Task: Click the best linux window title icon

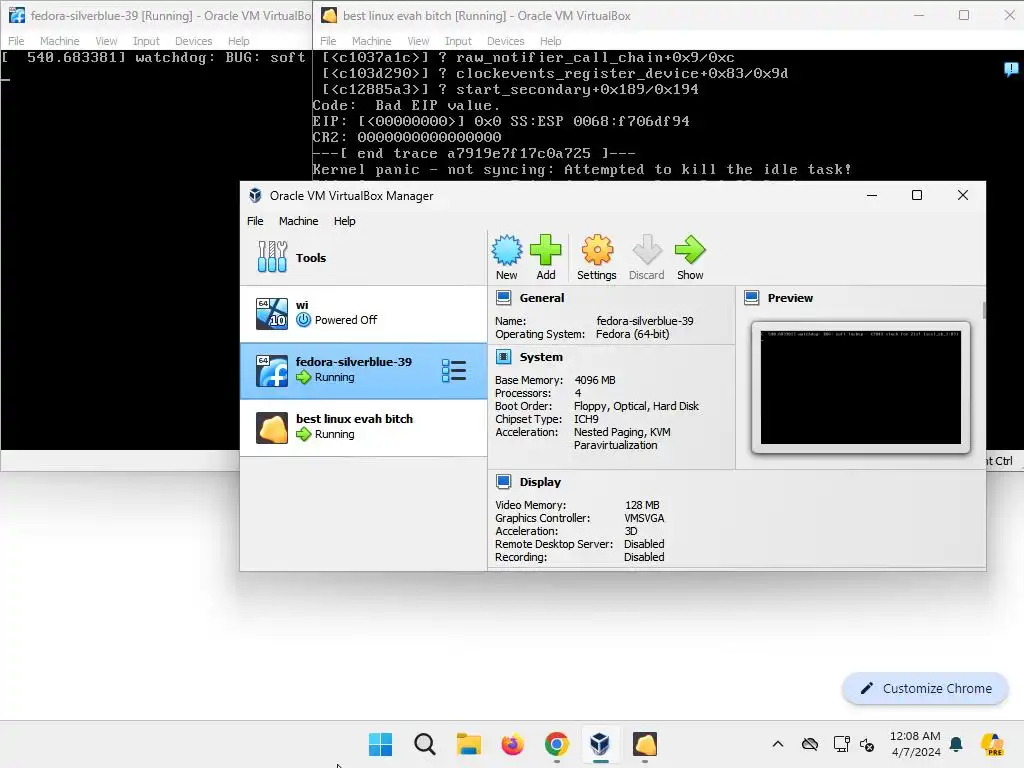Action: click(329, 15)
